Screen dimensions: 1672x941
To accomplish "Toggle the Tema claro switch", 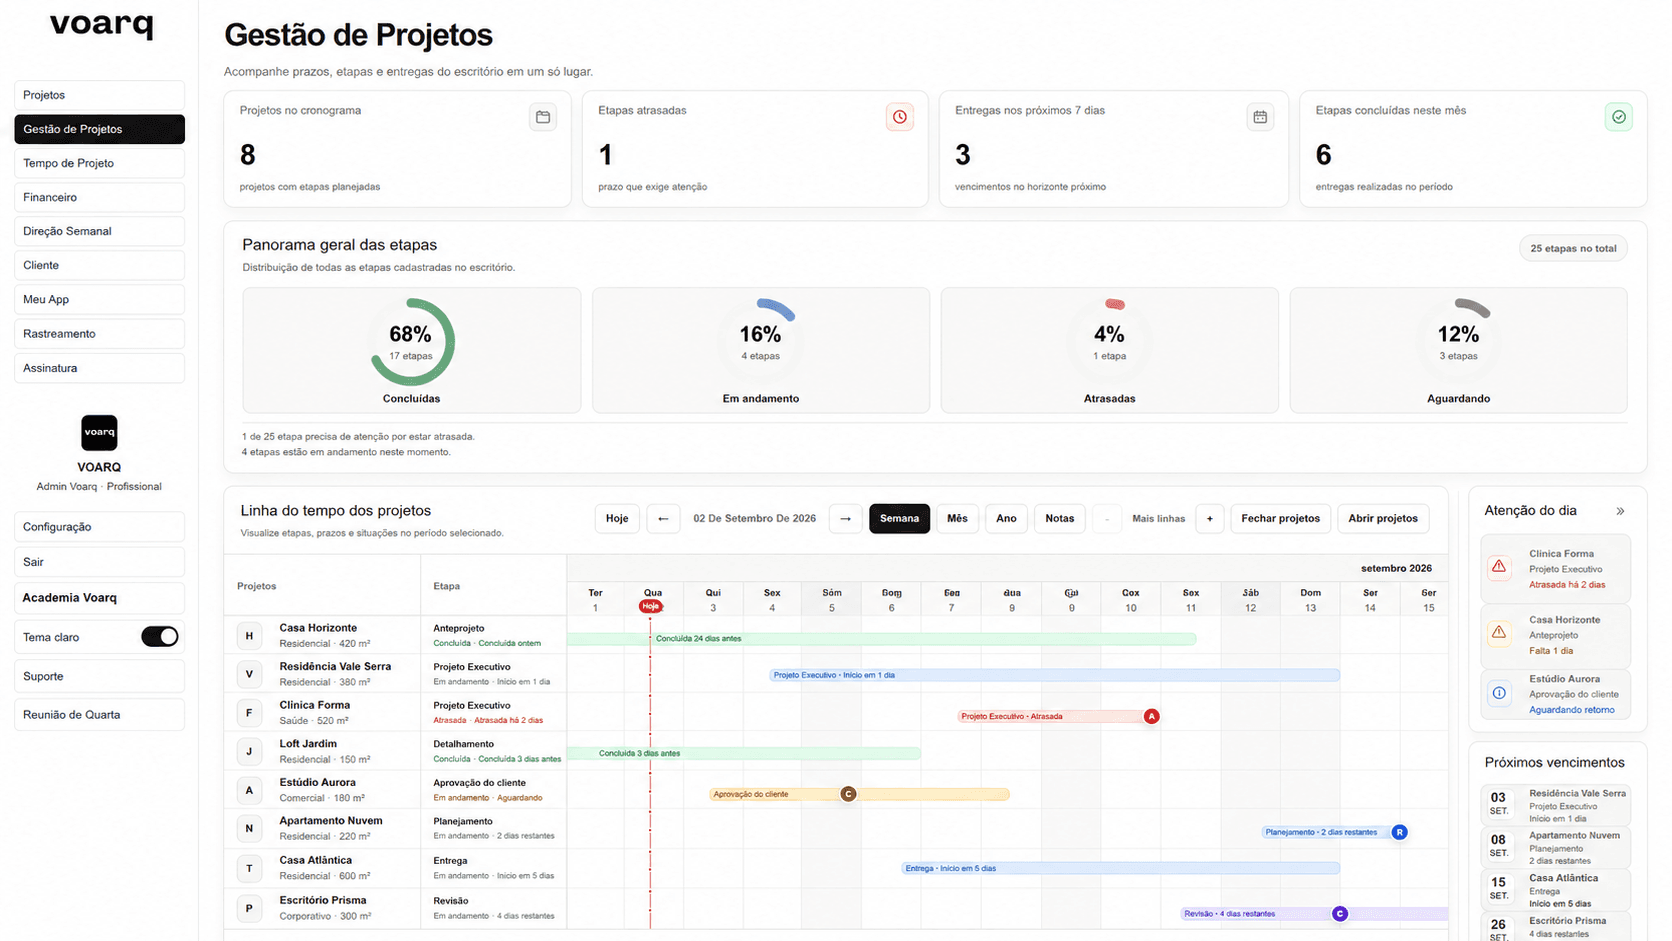I will click(160, 637).
